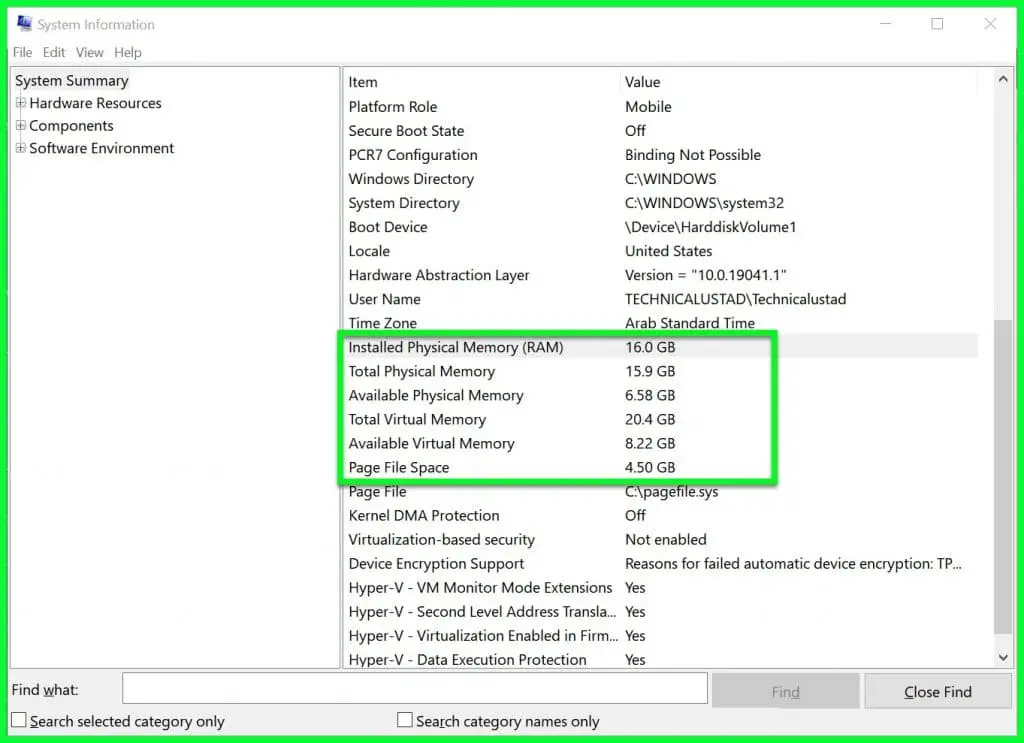Enable Search category names only
The height and width of the screenshot is (743, 1024).
405,720
